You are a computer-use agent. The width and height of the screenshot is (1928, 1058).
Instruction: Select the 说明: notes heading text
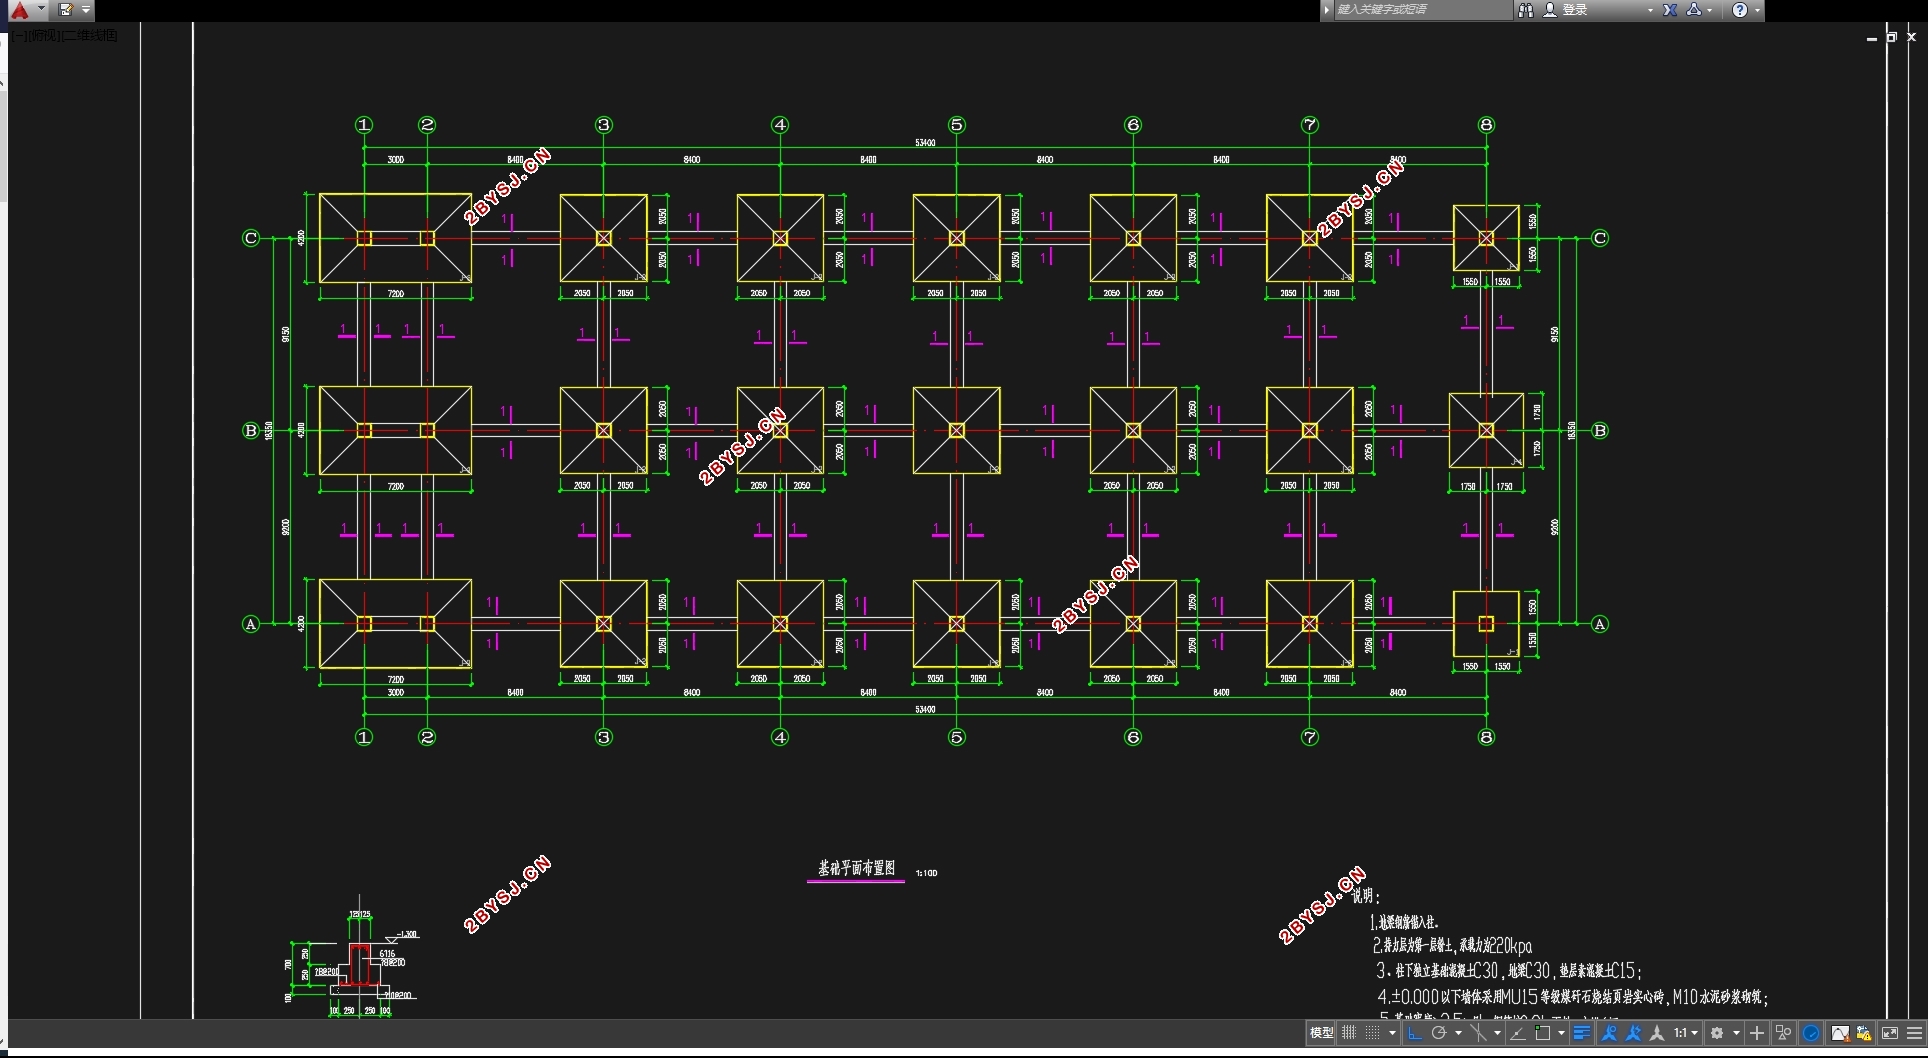(1366, 897)
